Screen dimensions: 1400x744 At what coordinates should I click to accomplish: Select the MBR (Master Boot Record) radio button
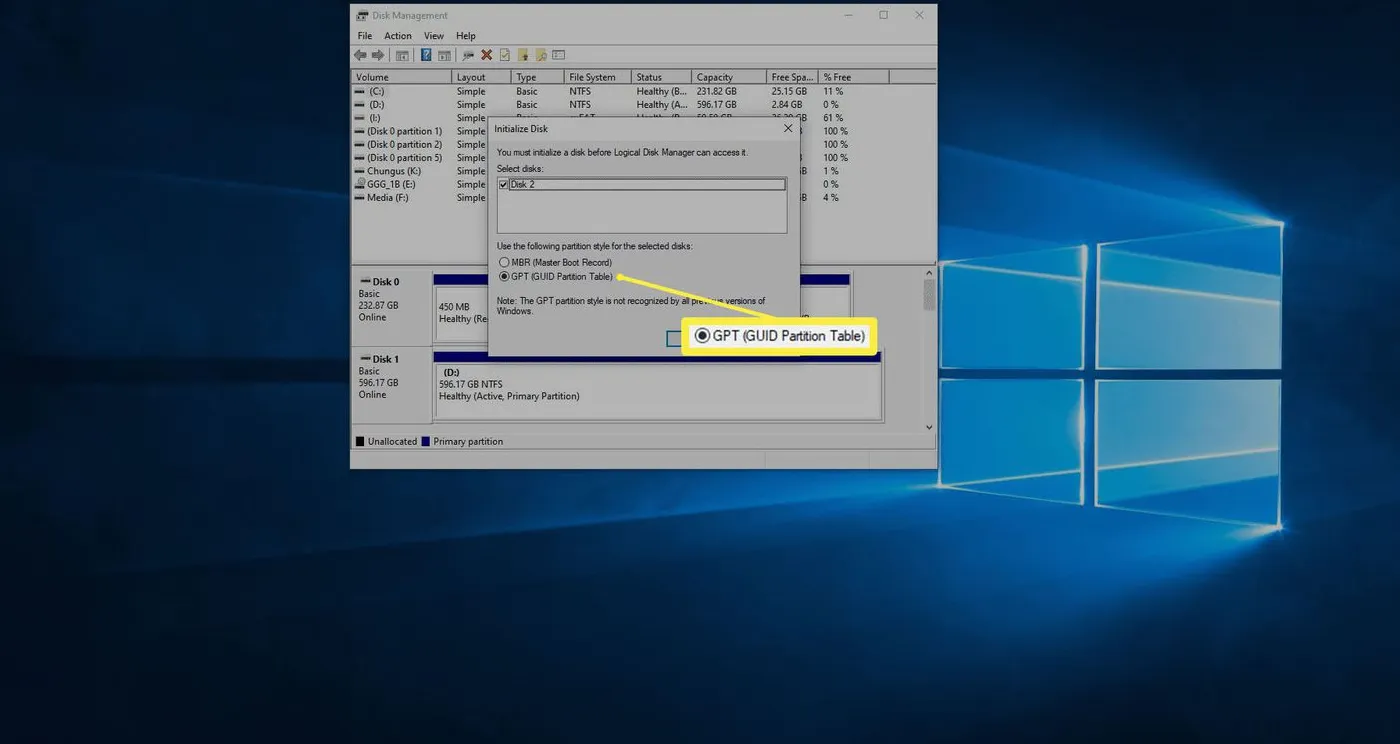pyautogui.click(x=504, y=262)
